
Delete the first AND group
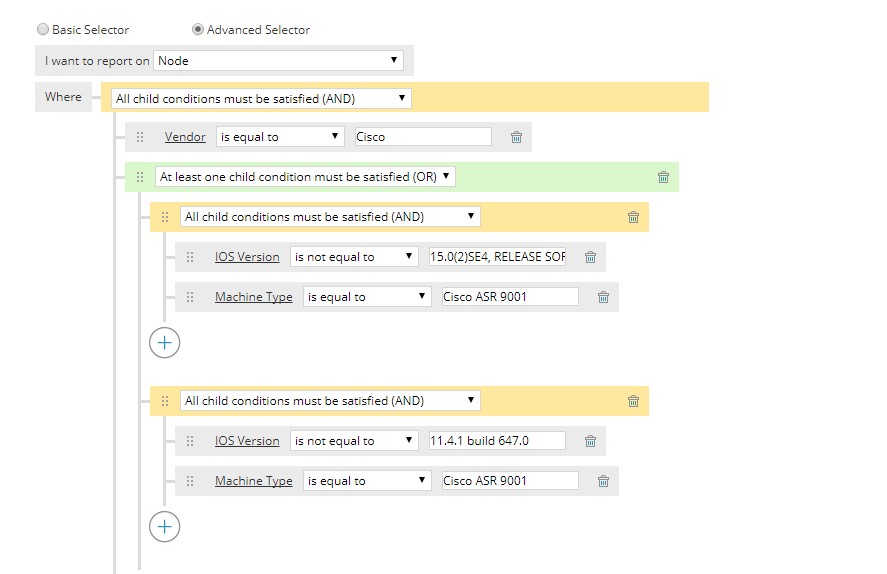pos(633,217)
